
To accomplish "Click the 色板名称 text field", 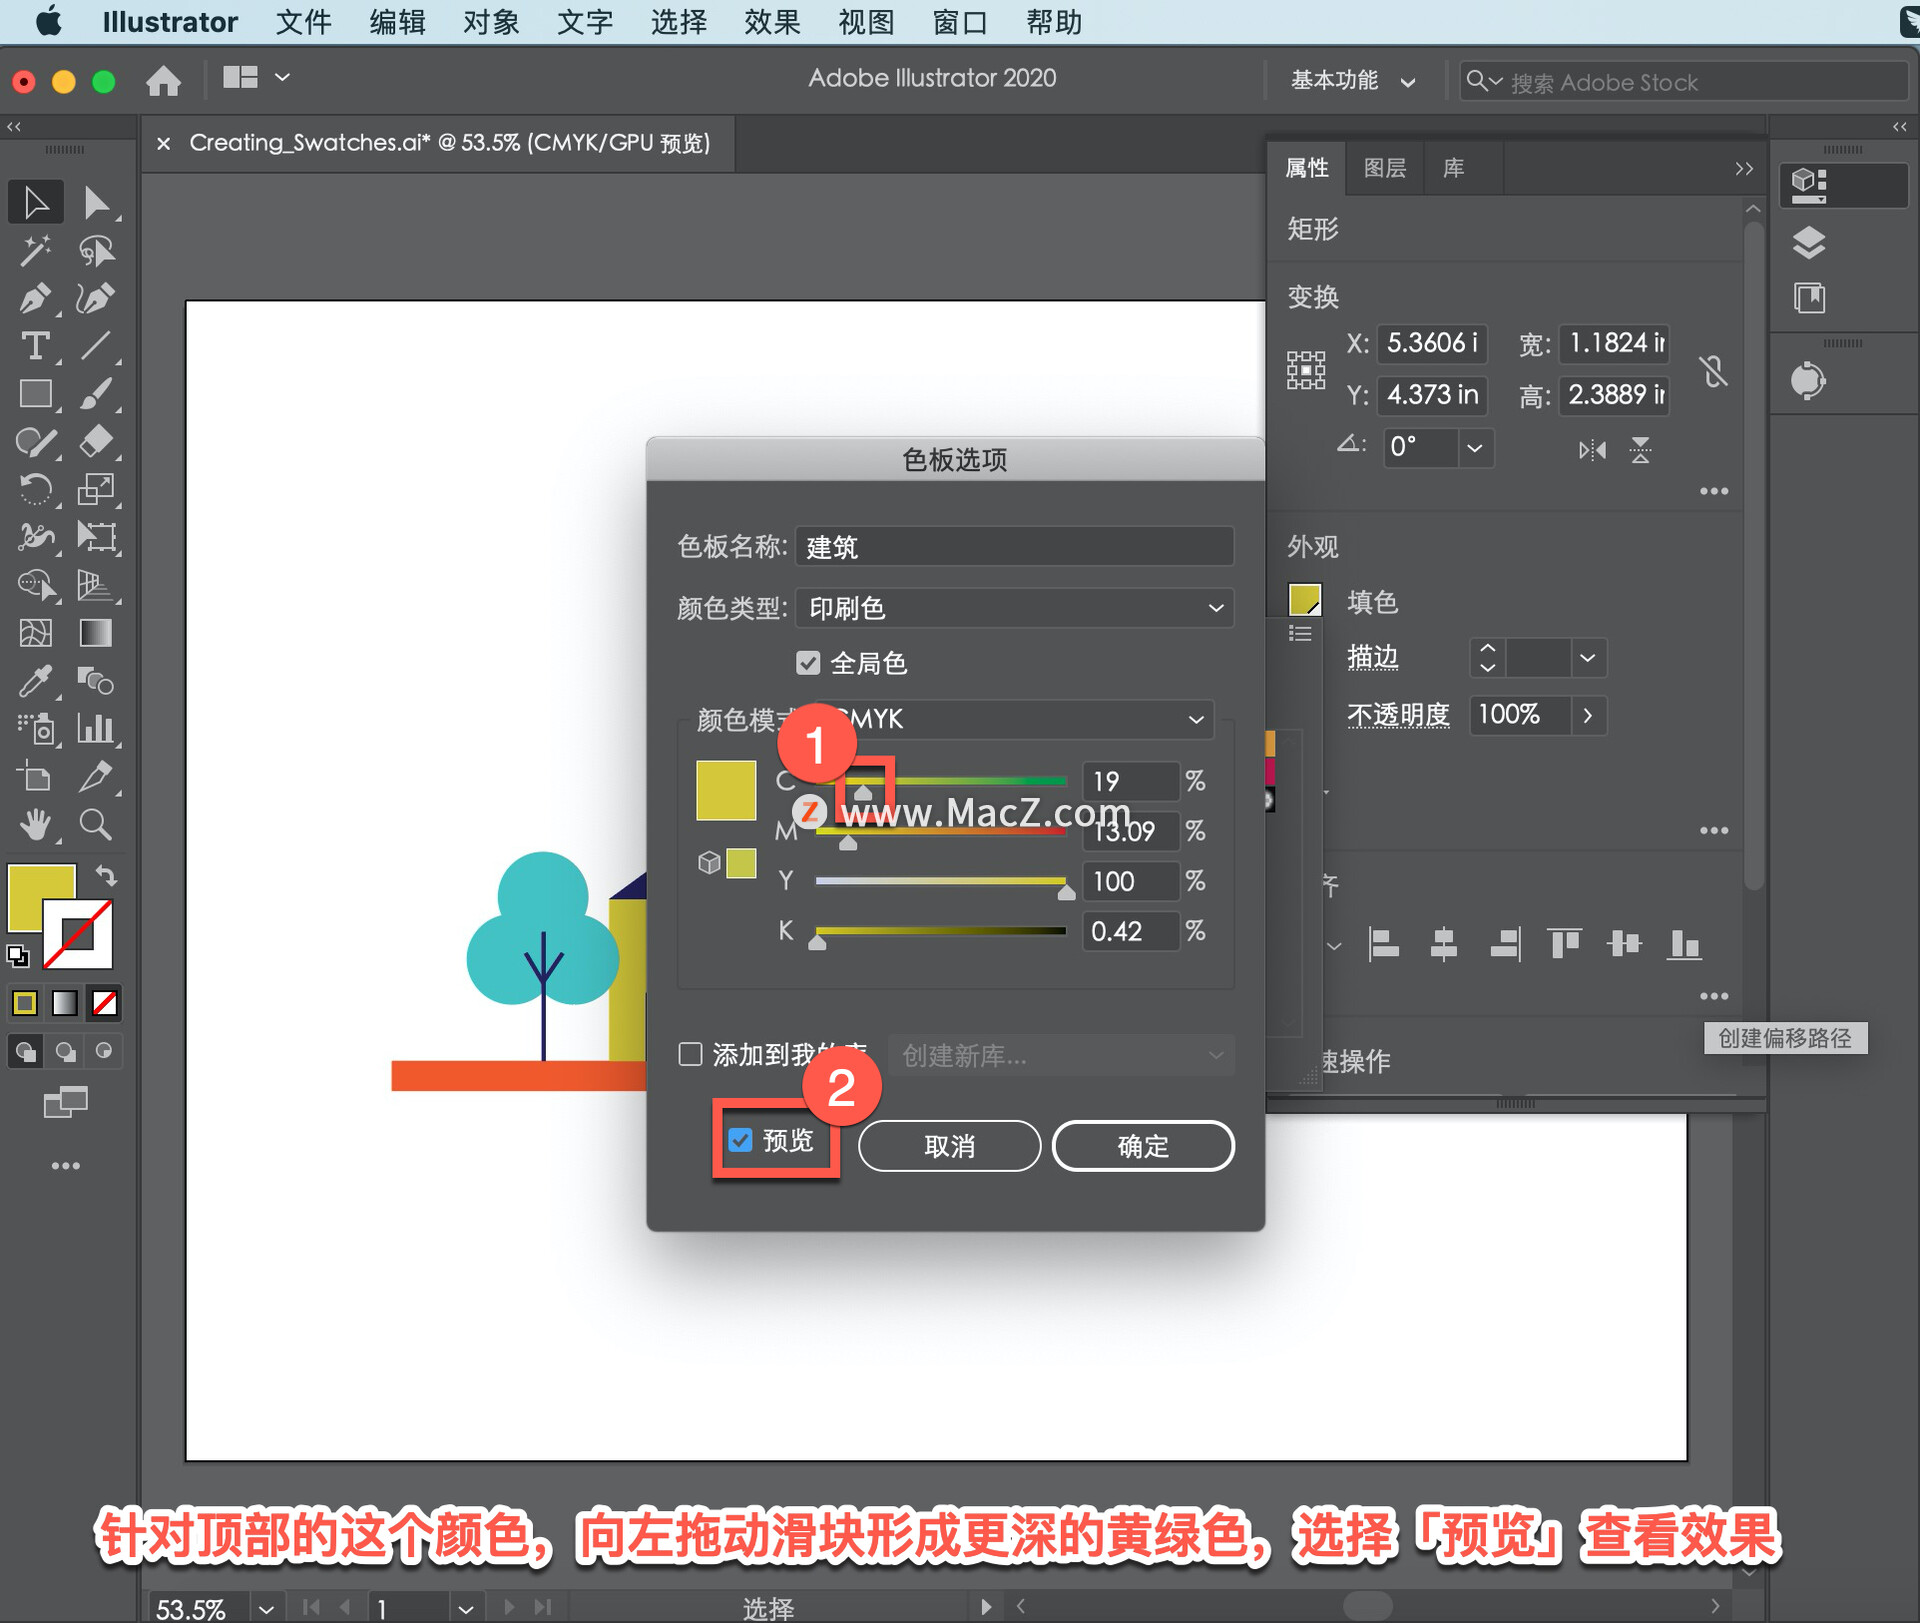I will [1014, 547].
